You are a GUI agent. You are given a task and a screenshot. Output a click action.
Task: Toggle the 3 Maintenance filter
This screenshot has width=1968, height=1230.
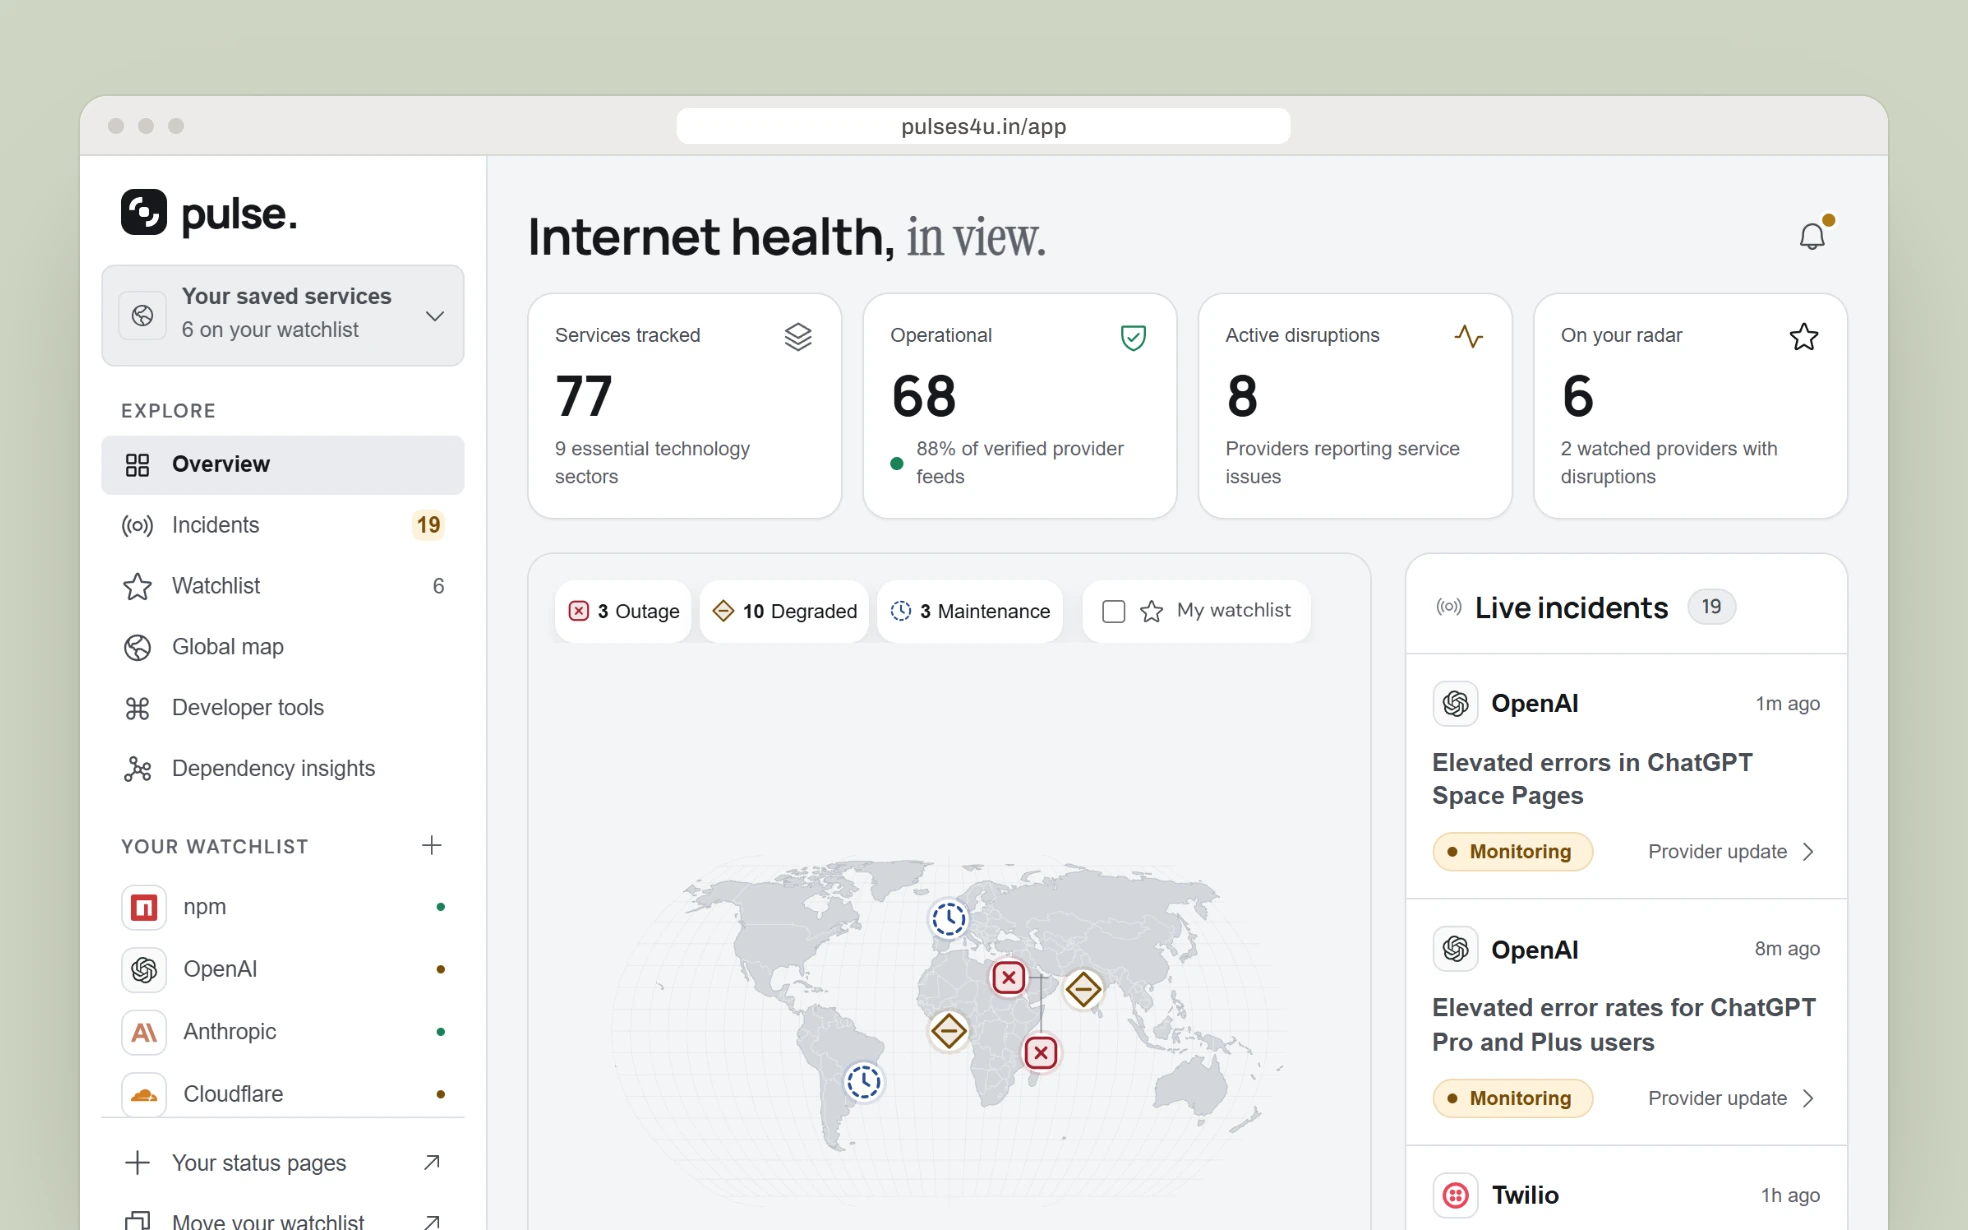coord(970,611)
